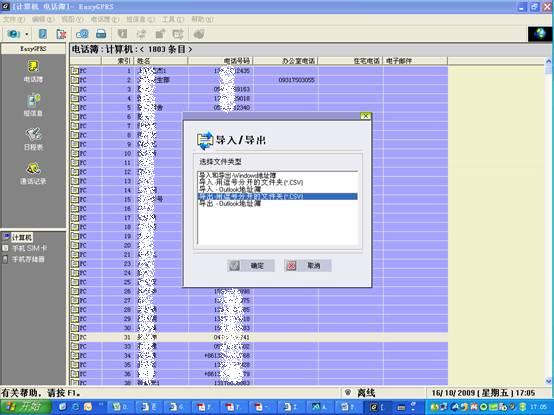Image resolution: width=554 pixels, height=415 pixels.
Task: Select phonebook row with index 1
Action: point(259,71)
